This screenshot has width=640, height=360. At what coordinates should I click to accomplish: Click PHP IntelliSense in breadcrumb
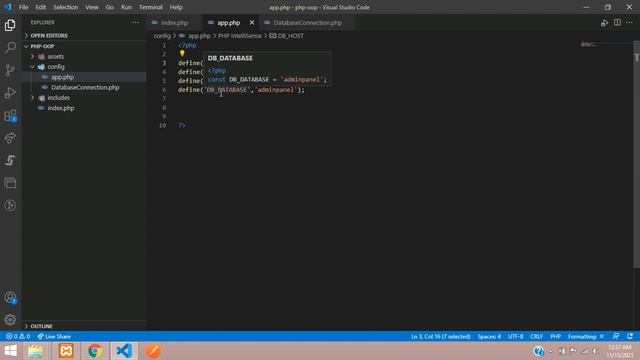[240, 36]
